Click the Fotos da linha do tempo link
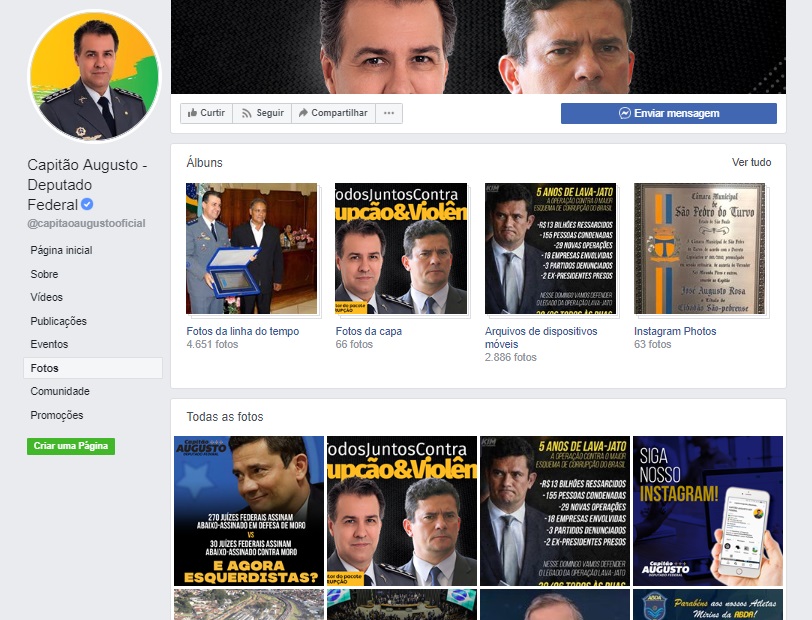The height and width of the screenshot is (620, 812). 243,331
